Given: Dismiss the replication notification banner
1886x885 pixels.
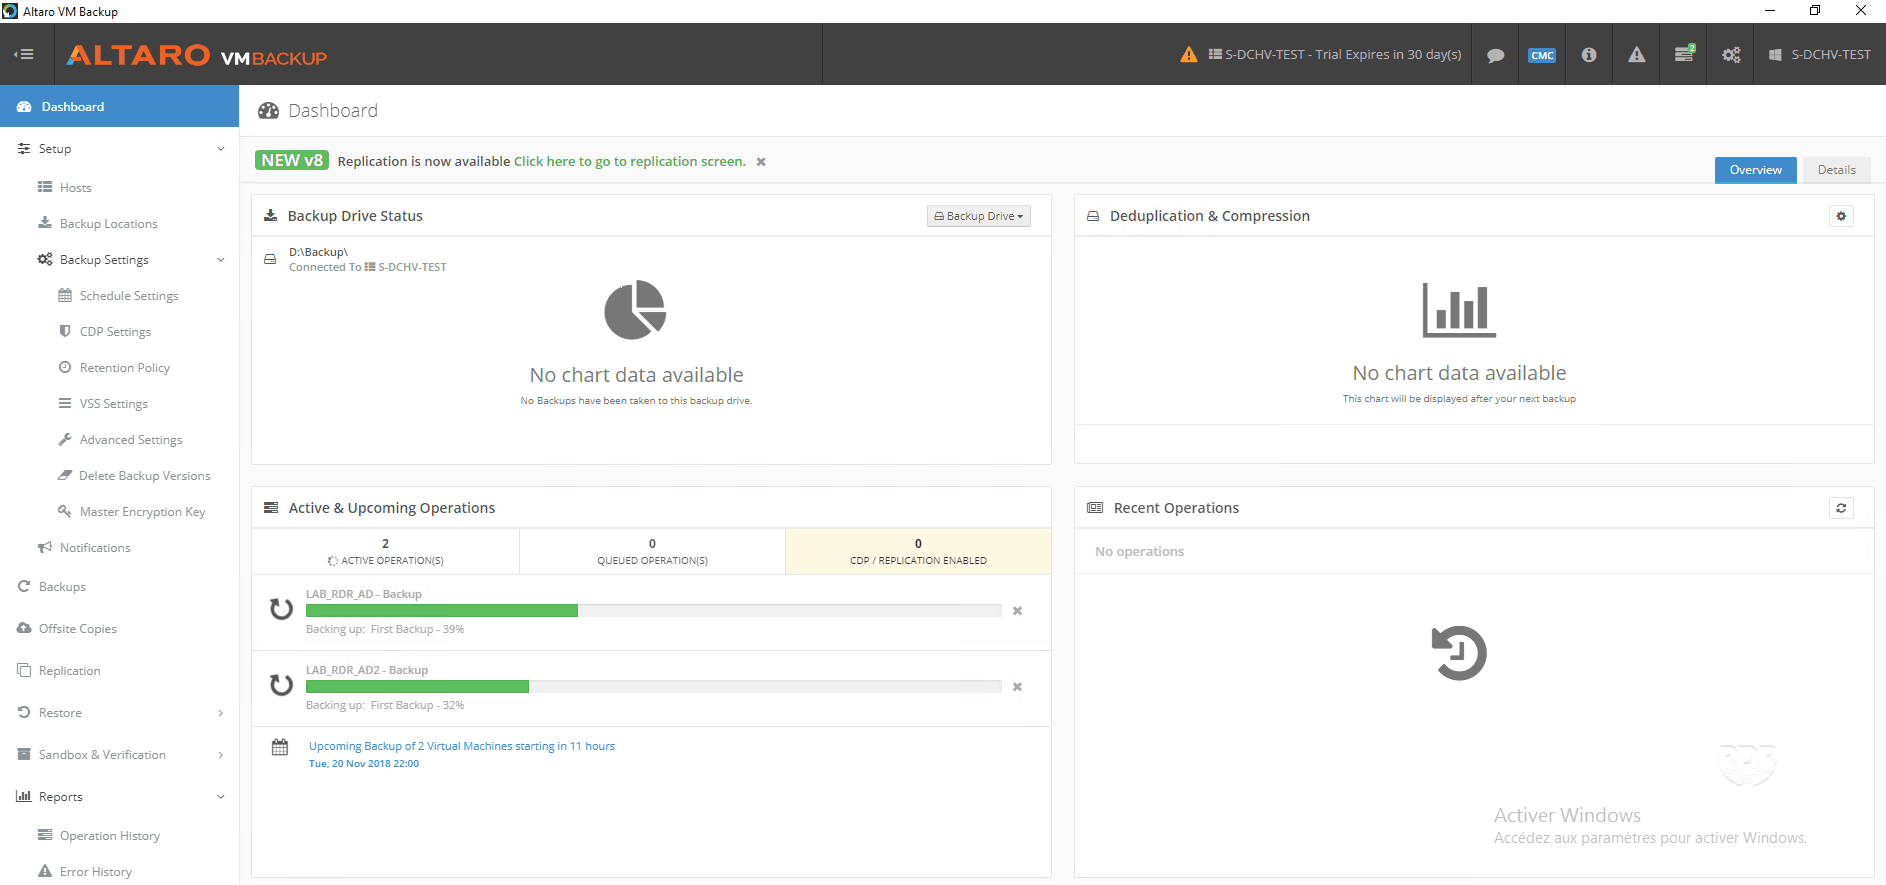Looking at the screenshot, I should (761, 162).
